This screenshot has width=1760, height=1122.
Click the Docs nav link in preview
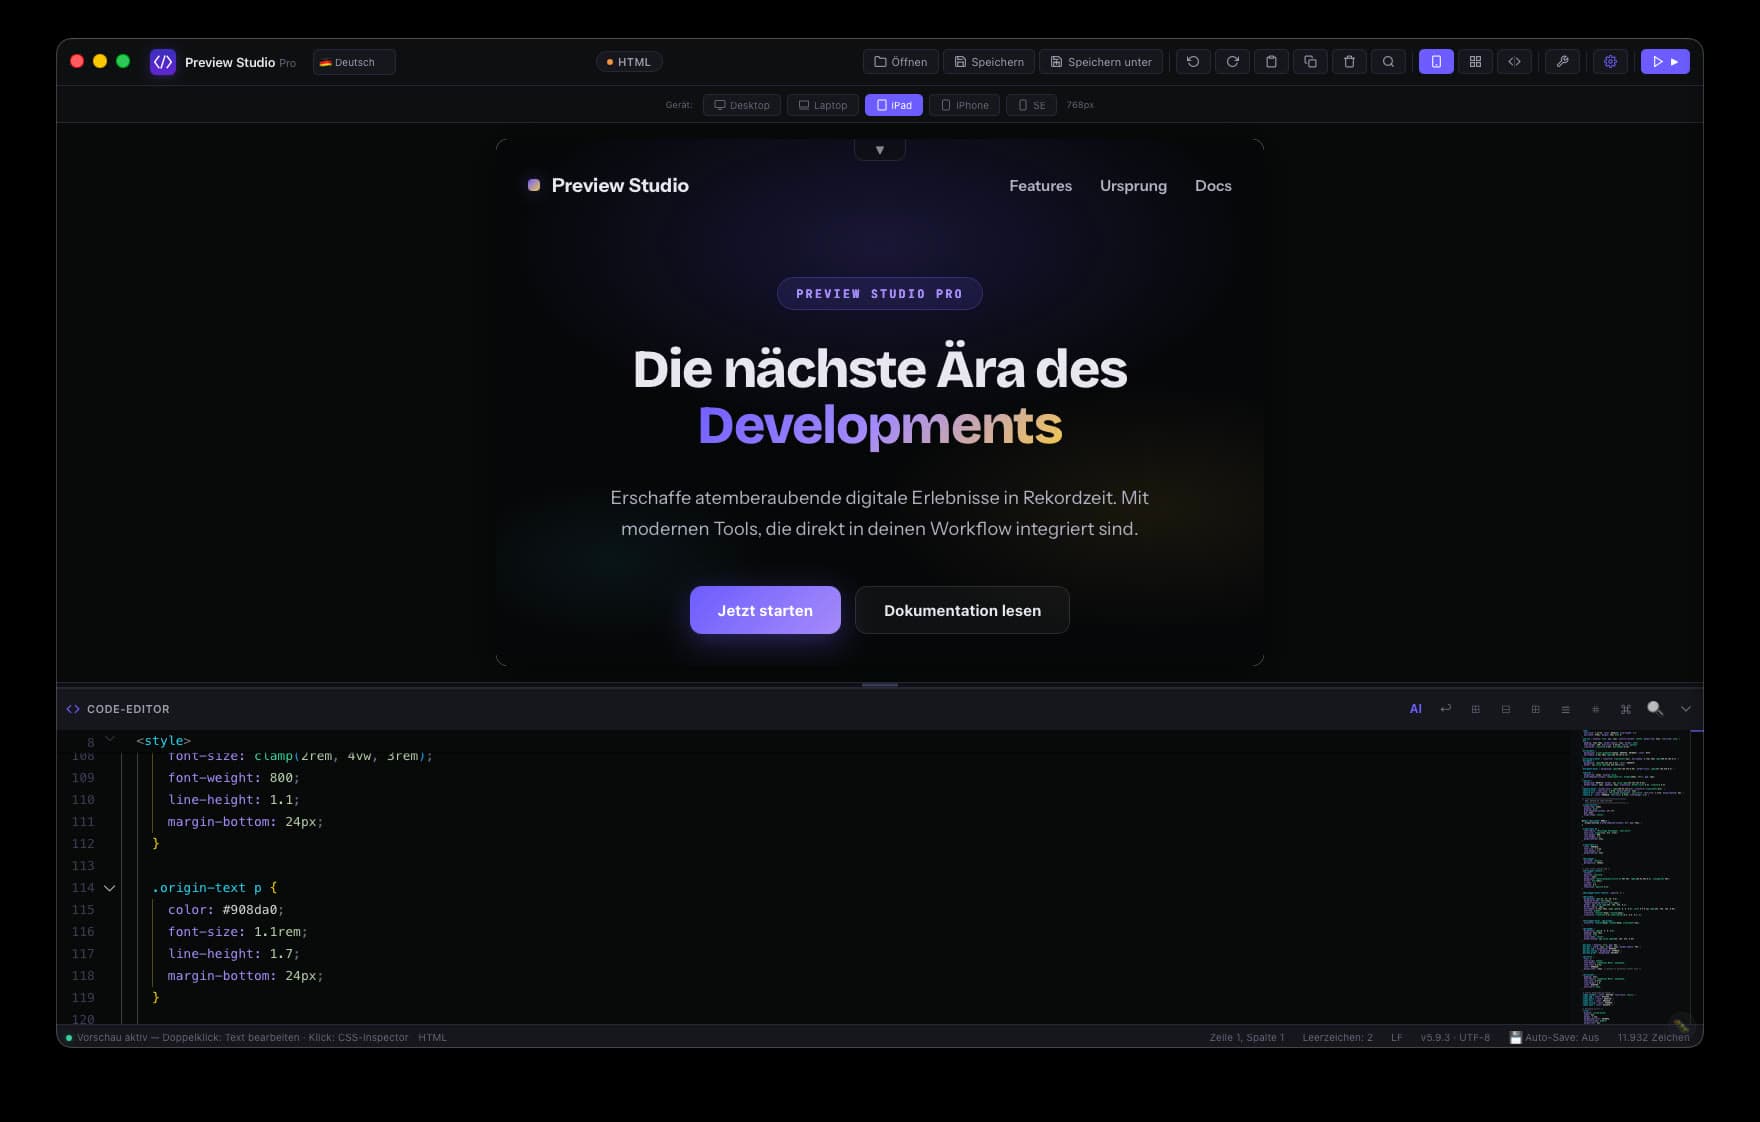(x=1213, y=186)
